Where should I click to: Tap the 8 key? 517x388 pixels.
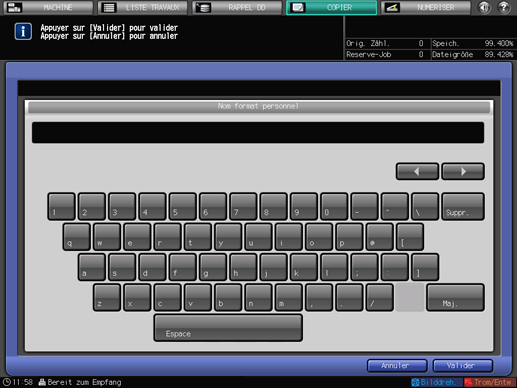tap(274, 206)
